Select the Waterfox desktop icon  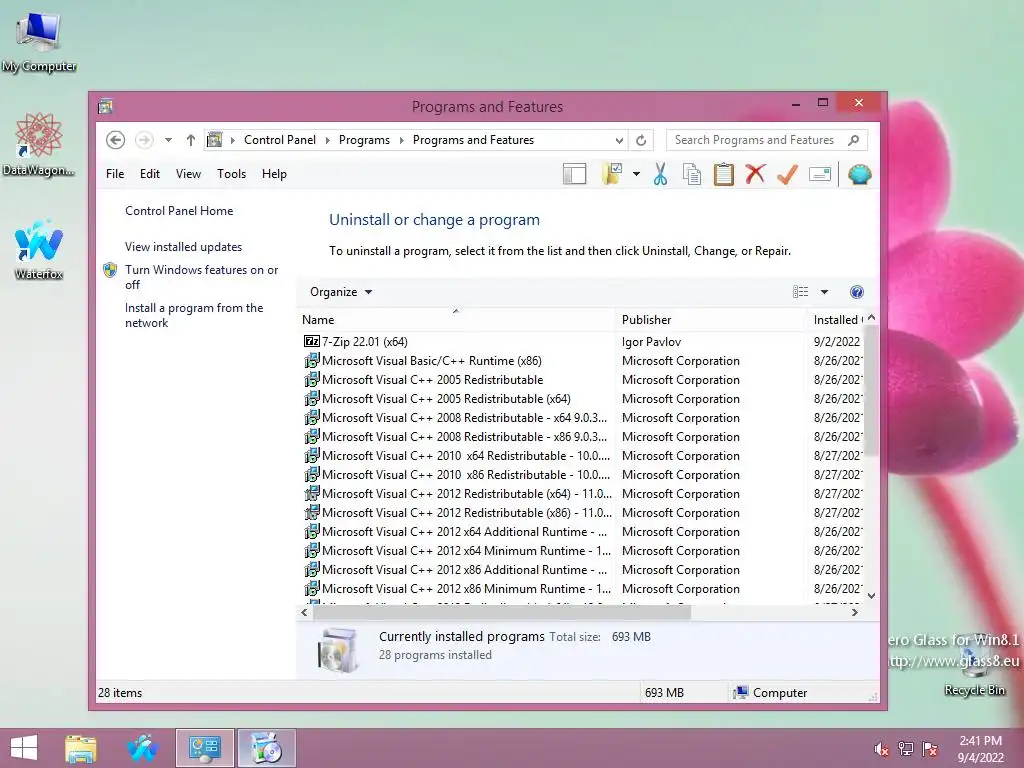(x=39, y=249)
